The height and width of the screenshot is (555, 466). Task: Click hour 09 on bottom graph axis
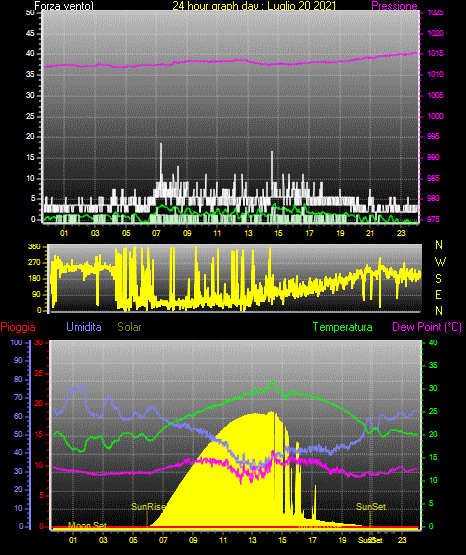[x=193, y=540]
